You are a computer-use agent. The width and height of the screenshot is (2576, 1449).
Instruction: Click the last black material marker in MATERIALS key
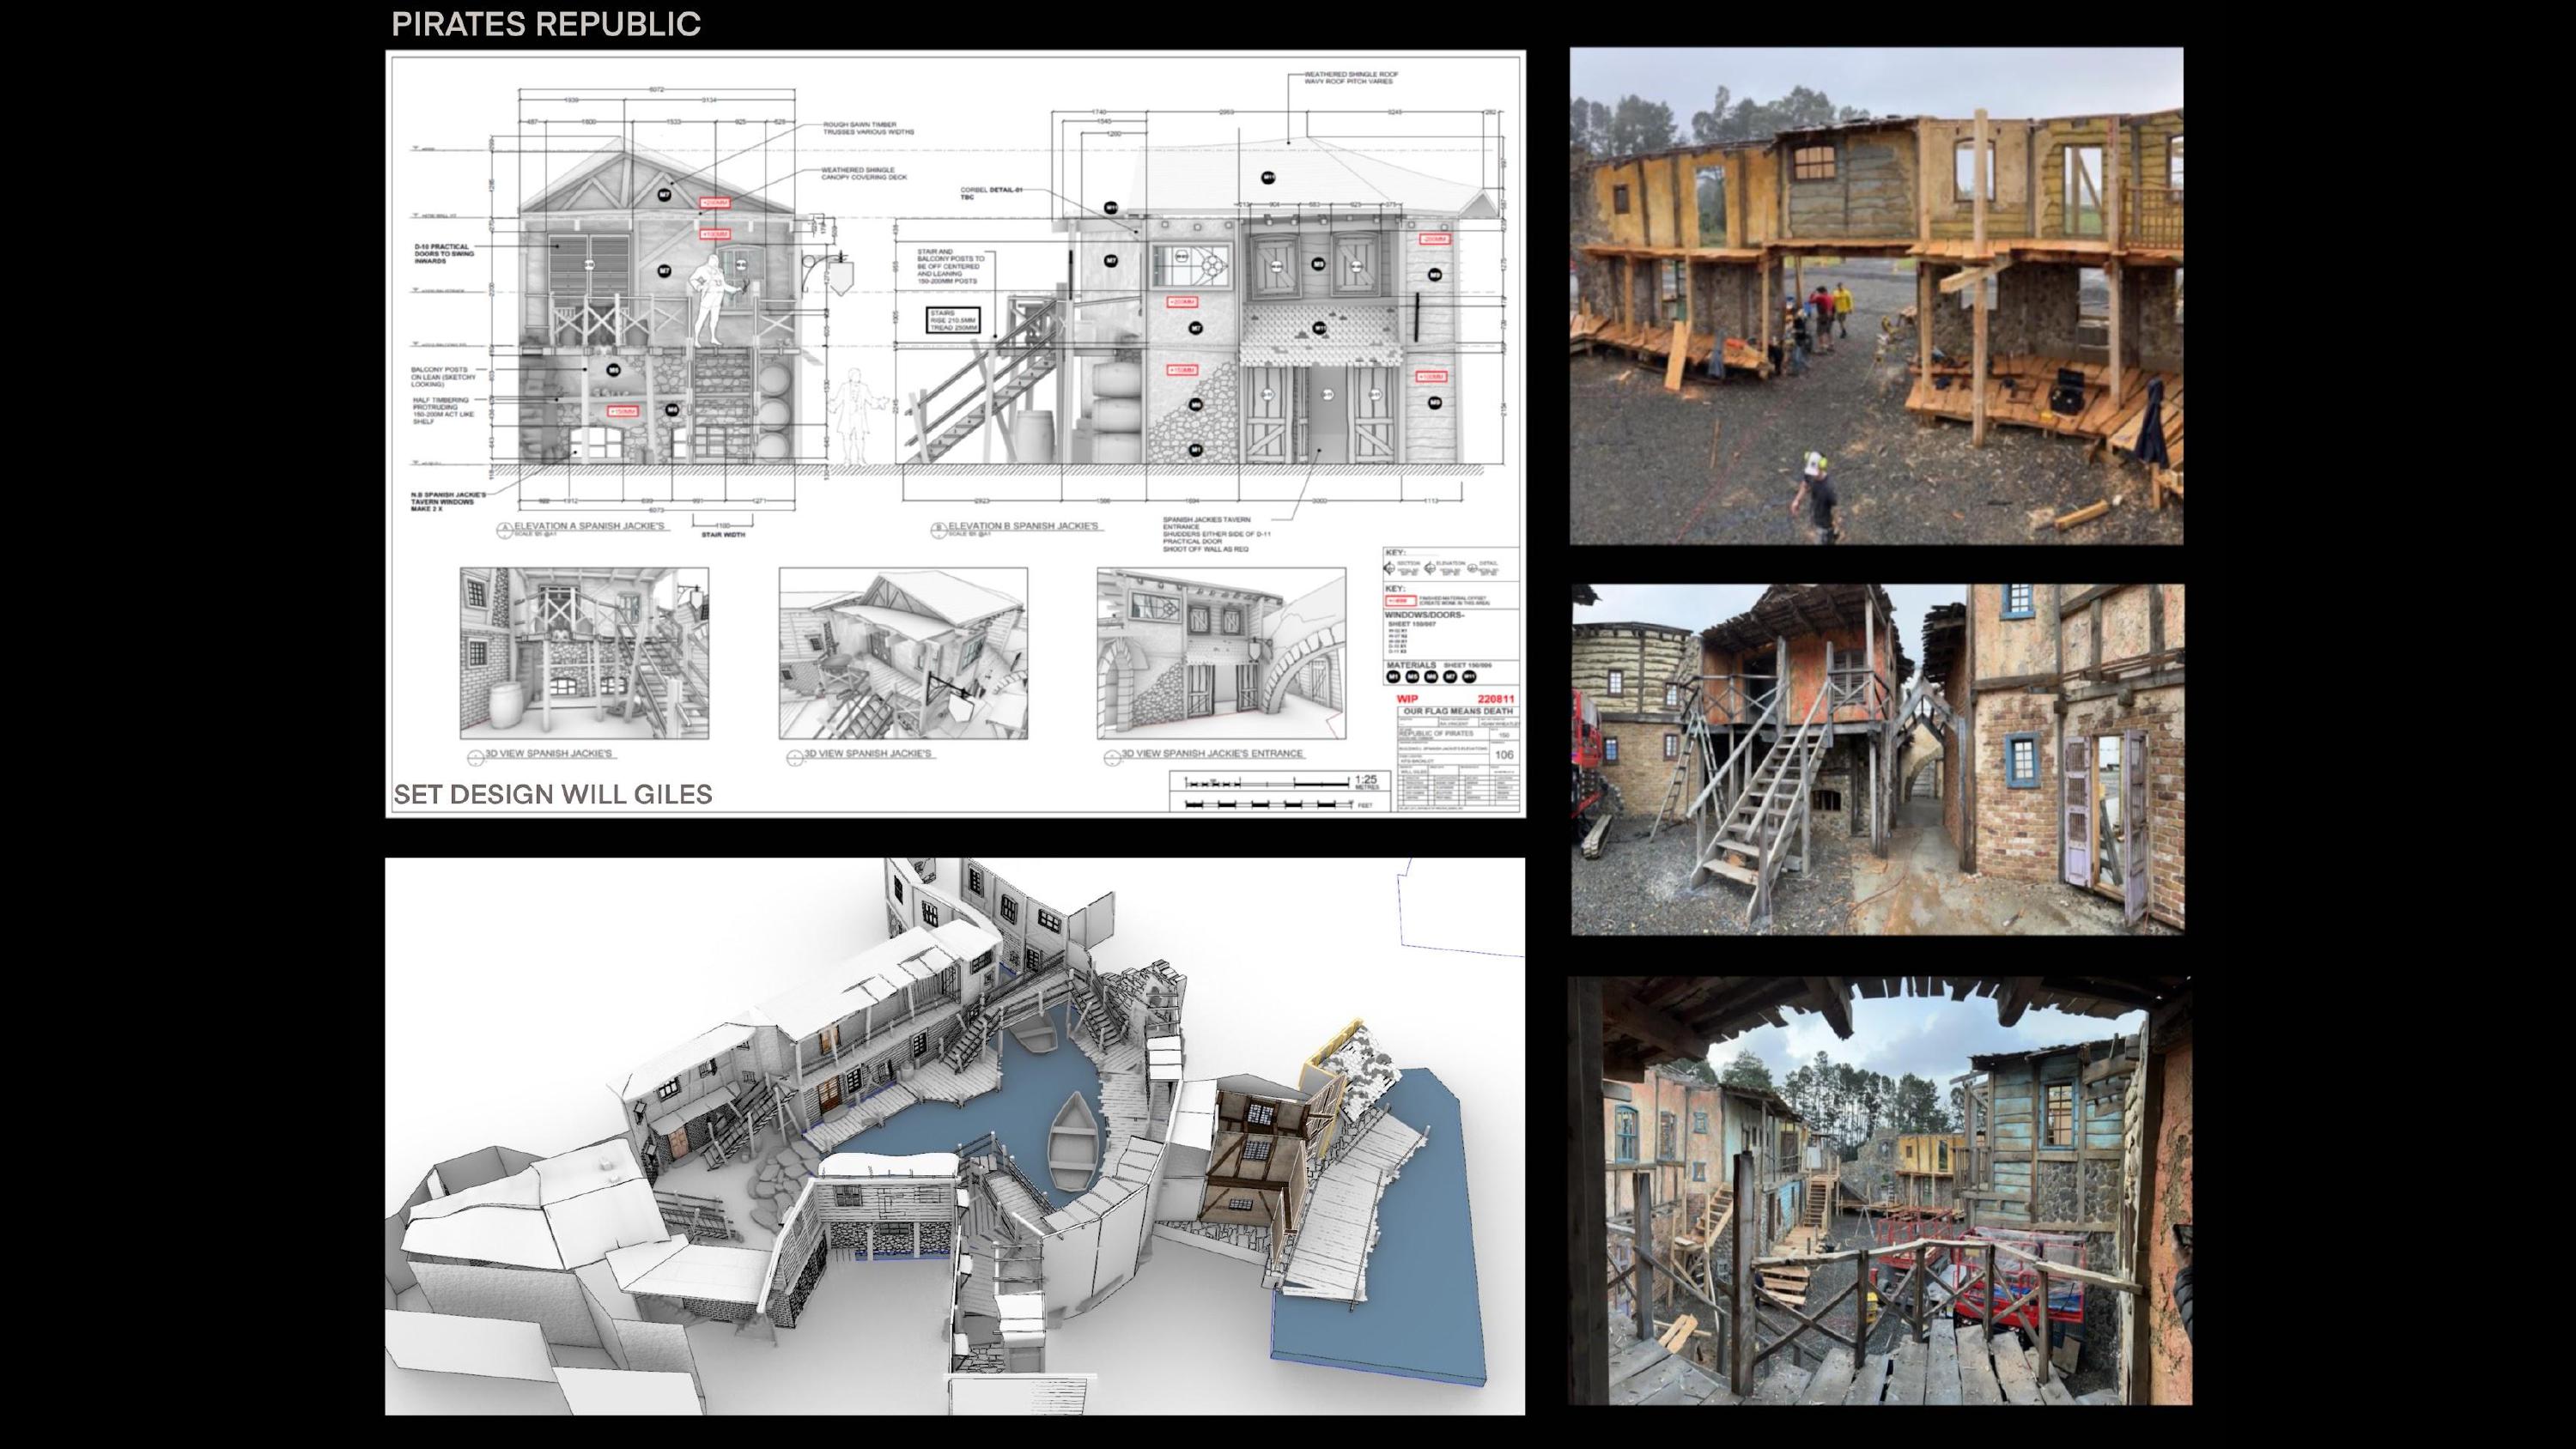coord(1469,676)
